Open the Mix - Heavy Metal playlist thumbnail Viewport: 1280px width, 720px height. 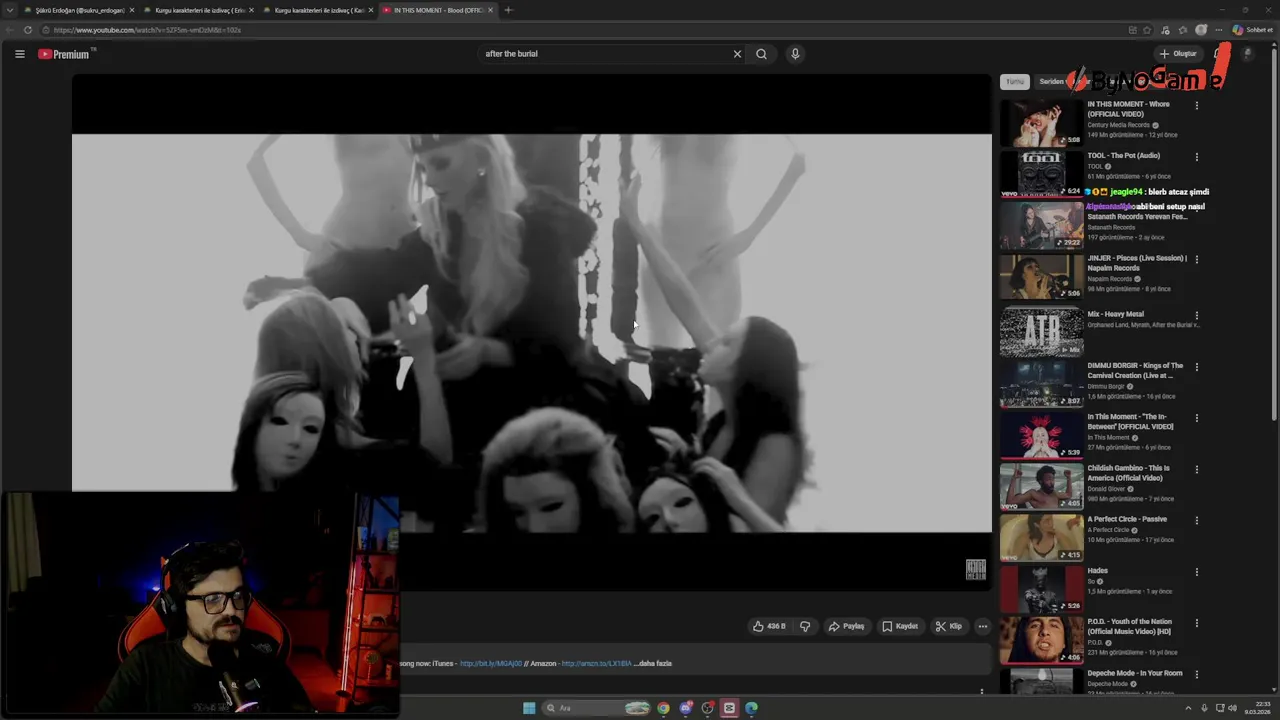click(x=1041, y=333)
